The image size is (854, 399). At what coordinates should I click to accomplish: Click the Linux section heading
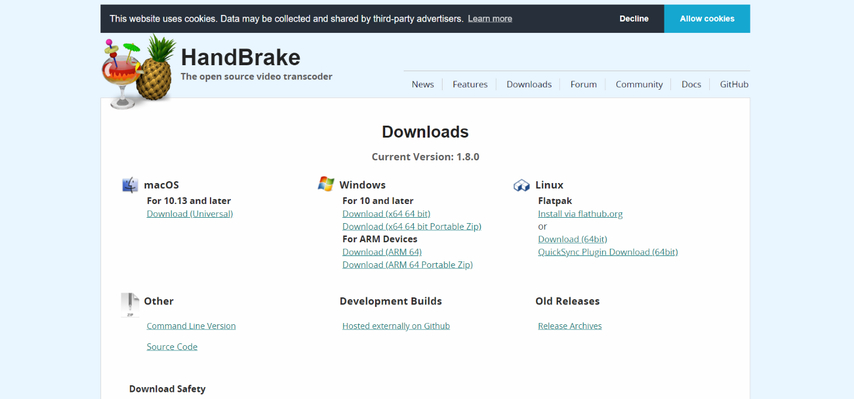coord(549,185)
